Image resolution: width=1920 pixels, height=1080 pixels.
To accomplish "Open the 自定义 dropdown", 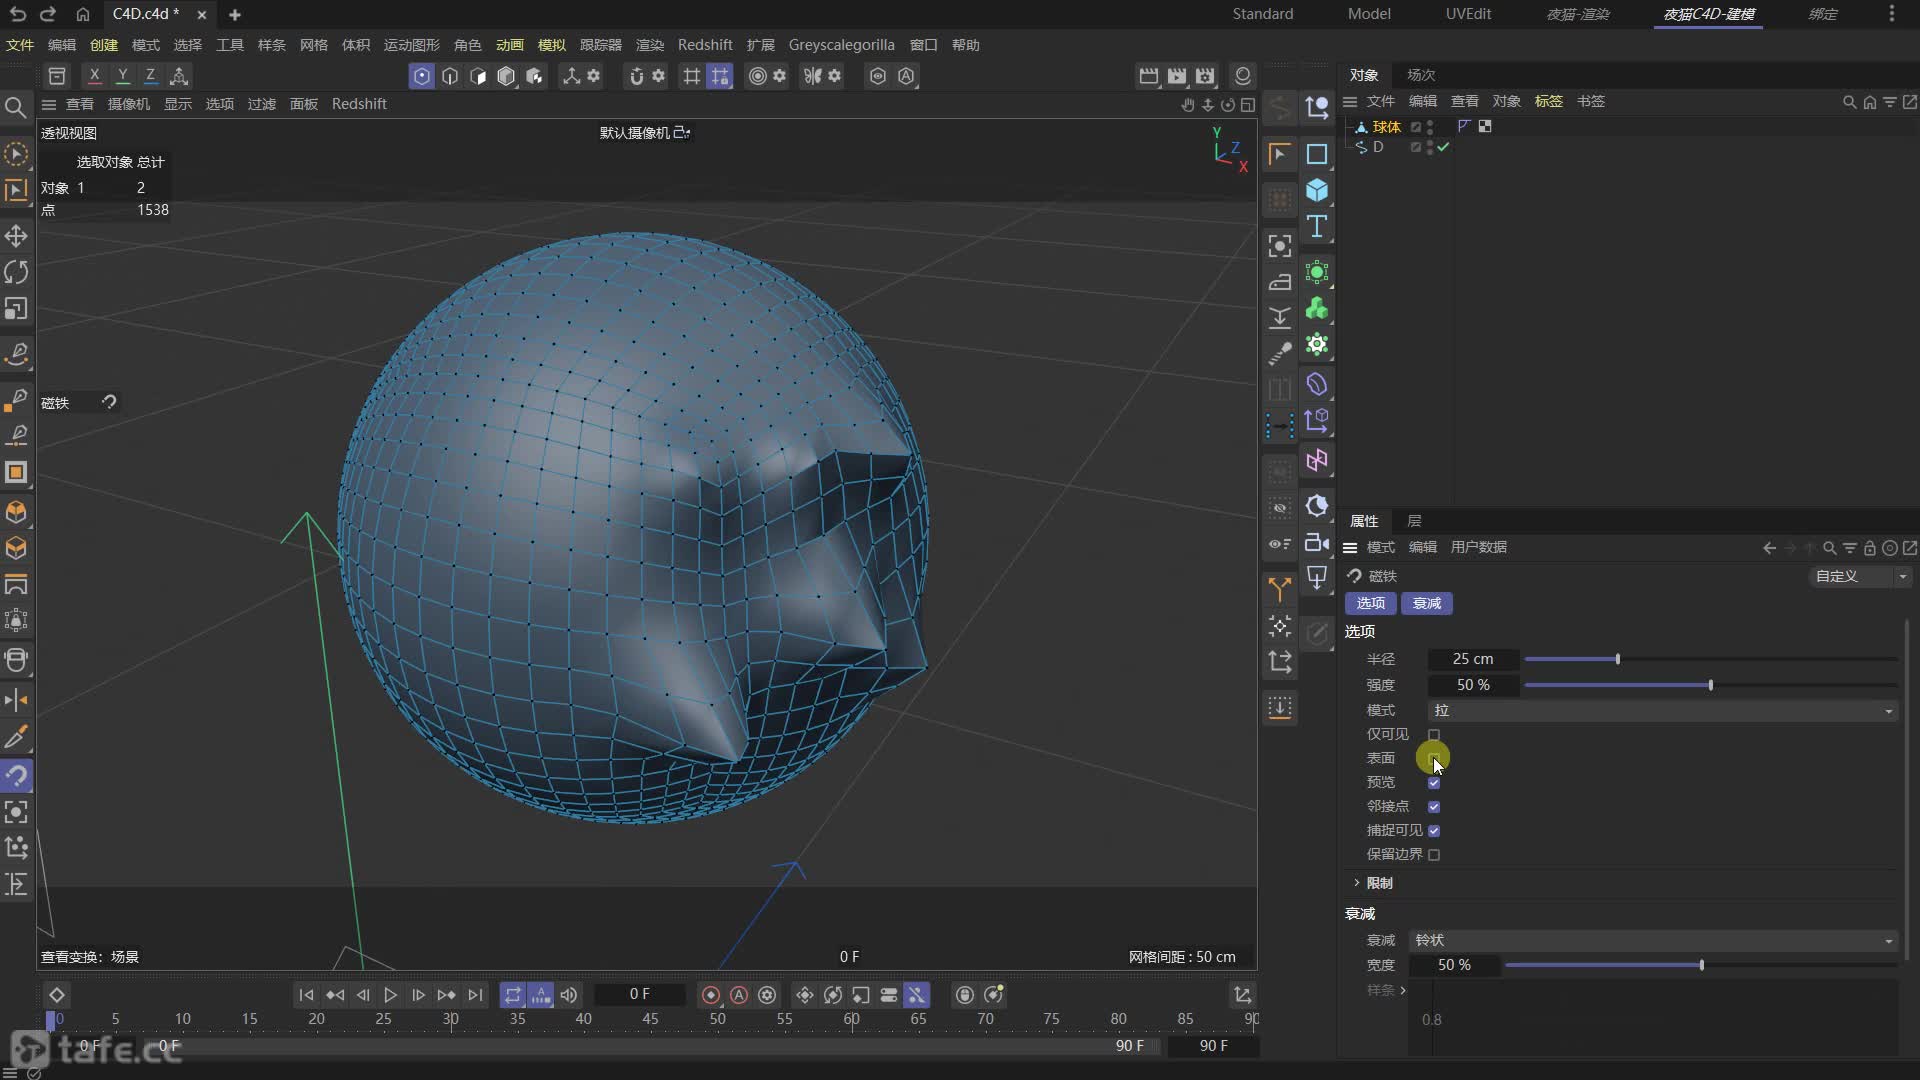I will [1861, 576].
